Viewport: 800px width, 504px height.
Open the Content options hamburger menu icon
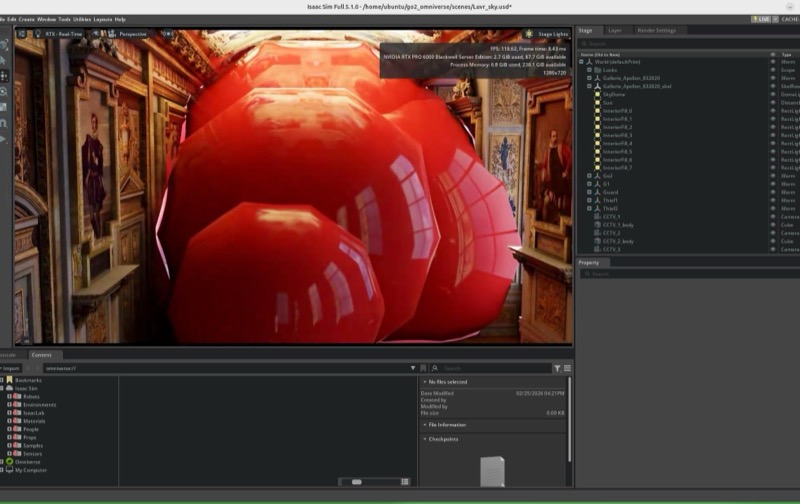click(x=567, y=368)
